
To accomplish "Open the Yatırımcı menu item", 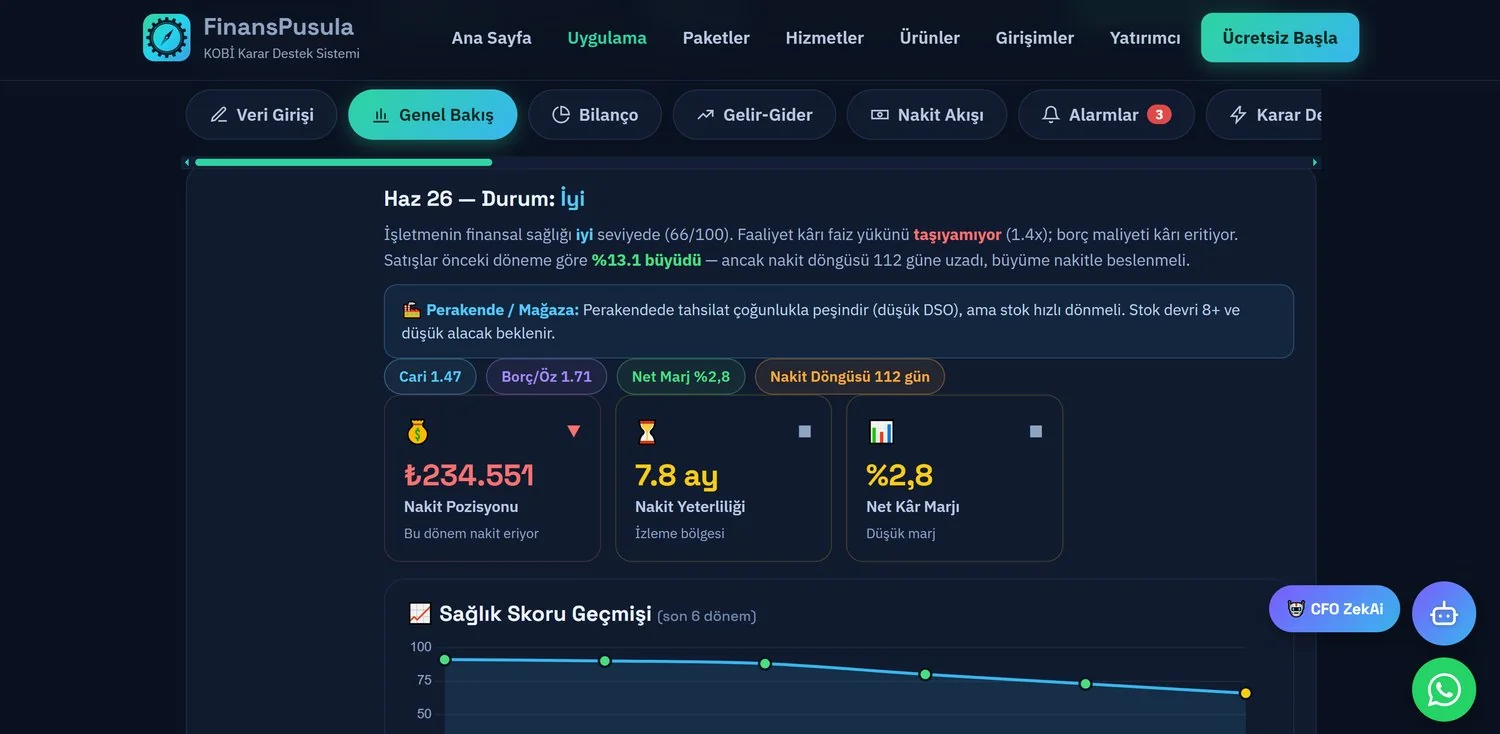I will click(1145, 38).
